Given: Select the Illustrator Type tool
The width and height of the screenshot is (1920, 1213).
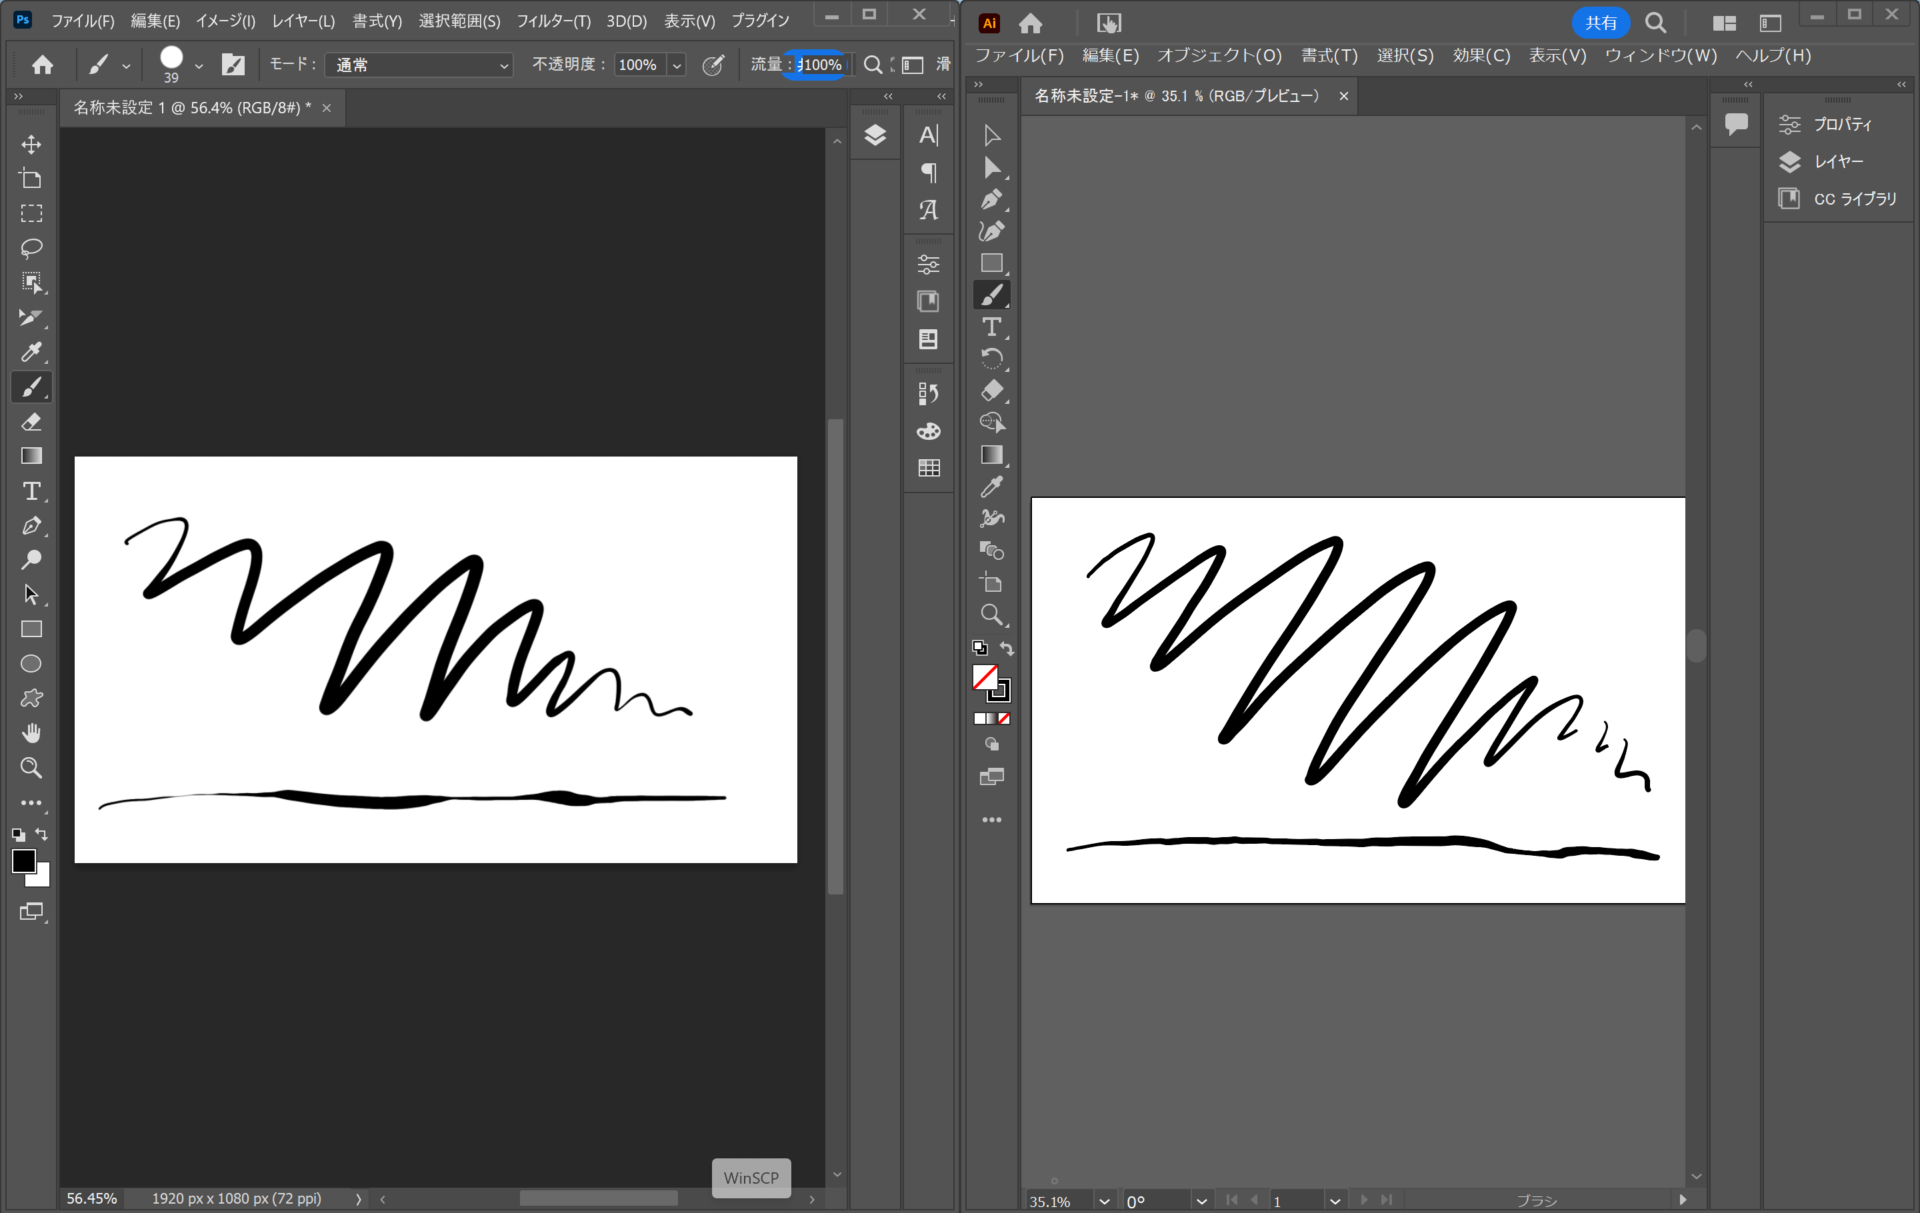Looking at the screenshot, I should (991, 327).
